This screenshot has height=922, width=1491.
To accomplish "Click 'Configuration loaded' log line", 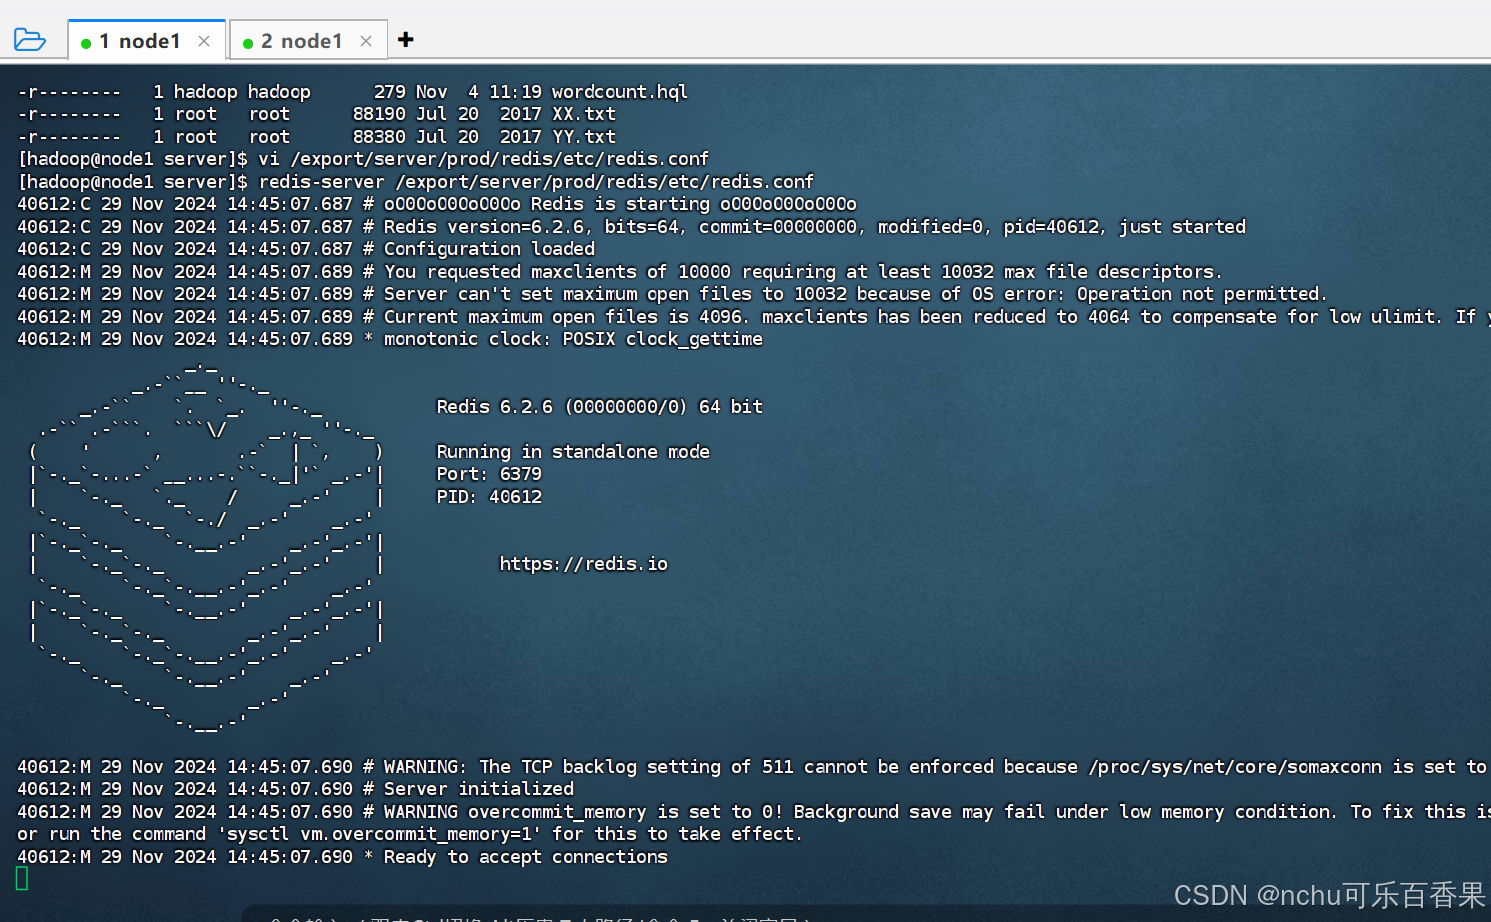I will pyautogui.click(x=306, y=249).
